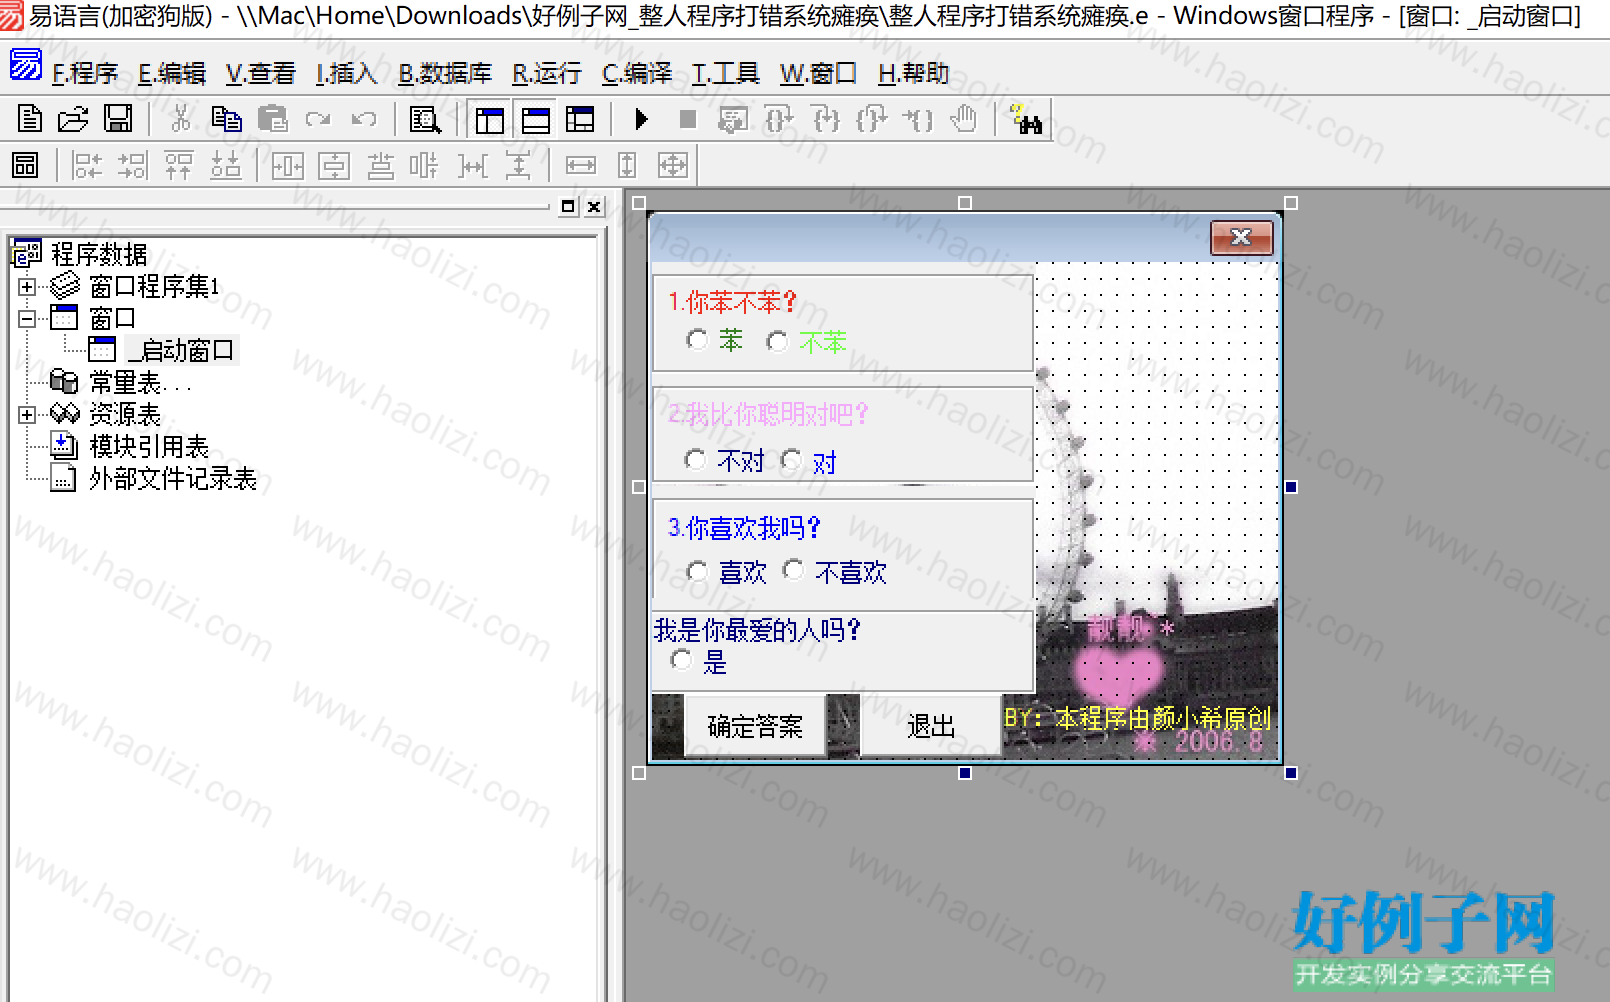Click the 确定答案 button
The width and height of the screenshot is (1610, 1002).
click(x=755, y=726)
